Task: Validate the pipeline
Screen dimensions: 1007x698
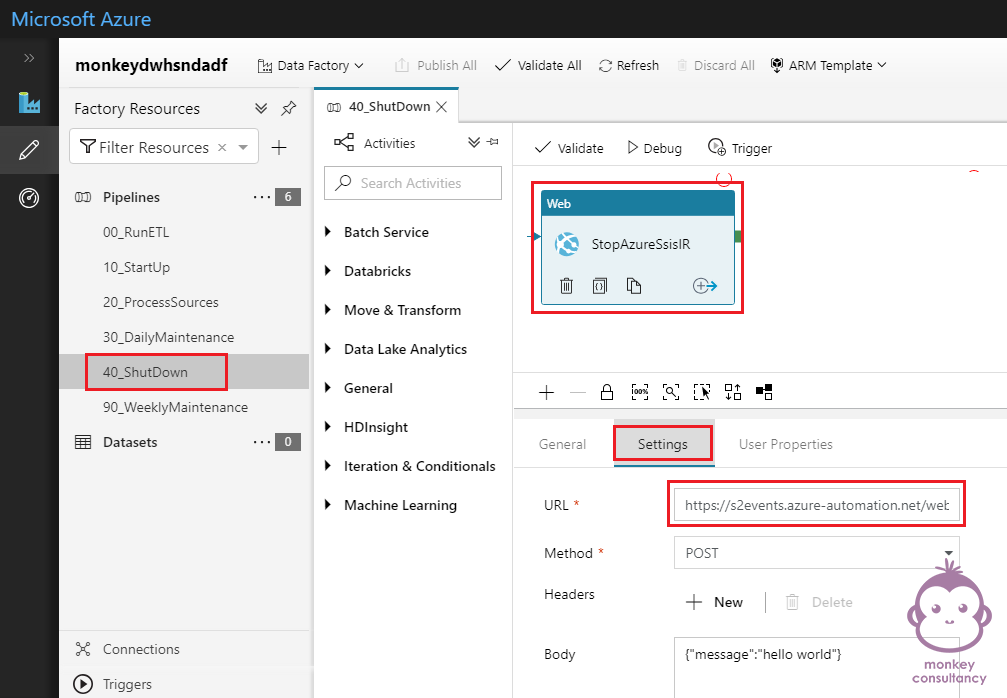Action: coord(569,148)
